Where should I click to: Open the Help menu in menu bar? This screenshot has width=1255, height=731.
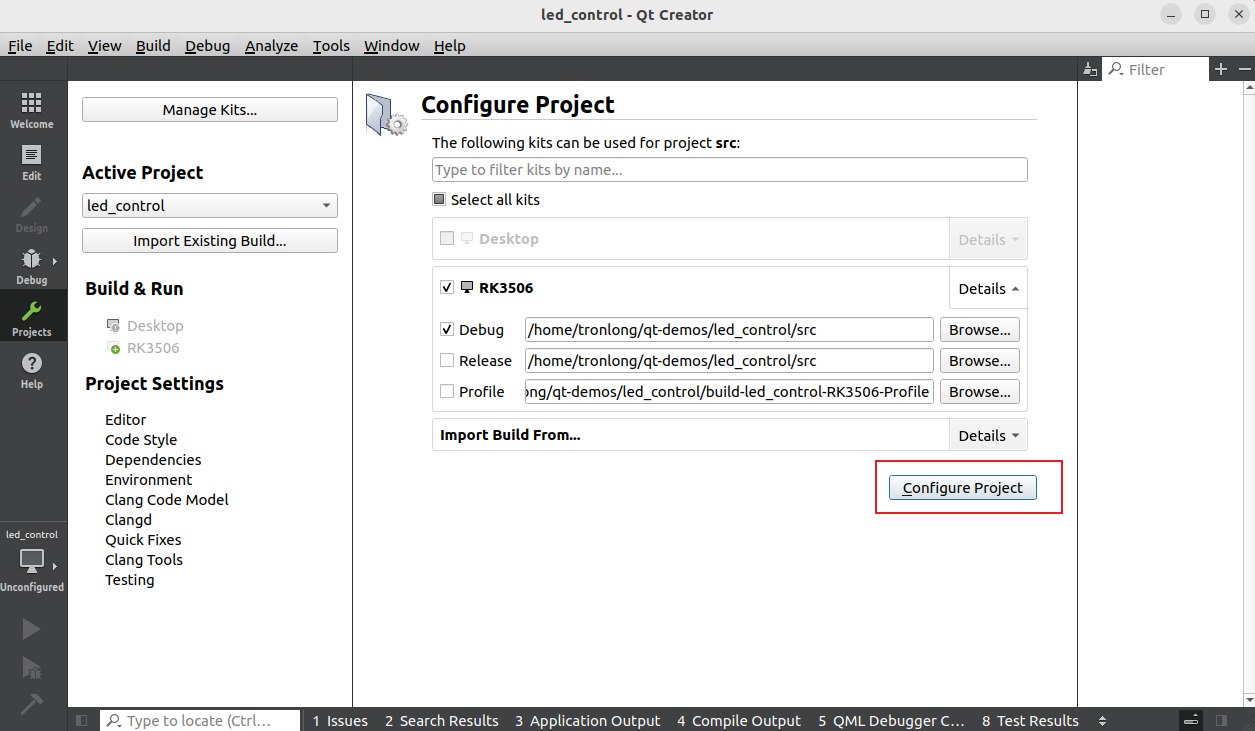point(449,45)
